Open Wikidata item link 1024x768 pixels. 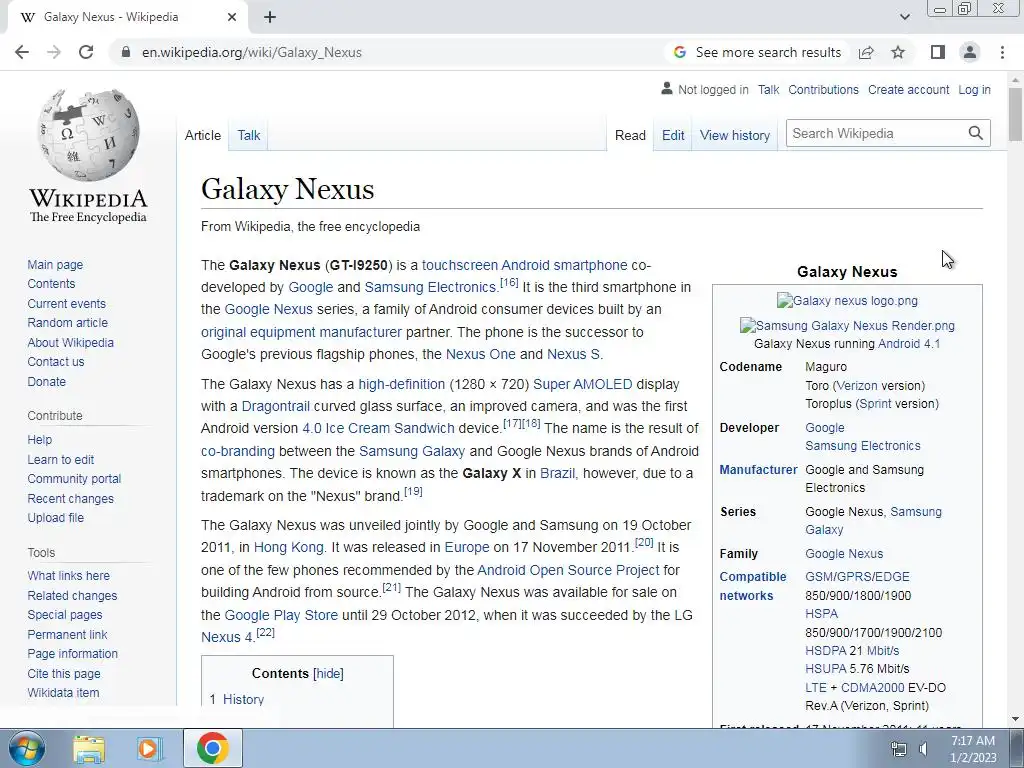(x=63, y=692)
